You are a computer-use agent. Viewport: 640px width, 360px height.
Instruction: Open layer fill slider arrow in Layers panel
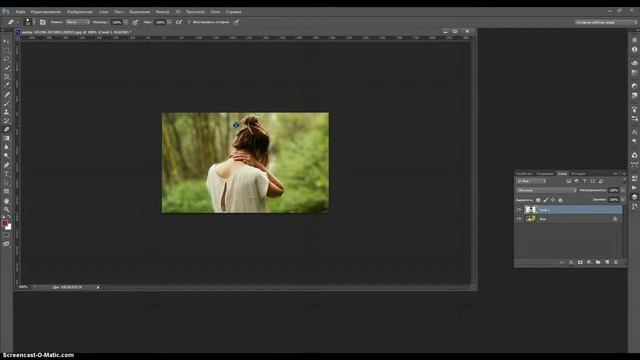point(623,200)
